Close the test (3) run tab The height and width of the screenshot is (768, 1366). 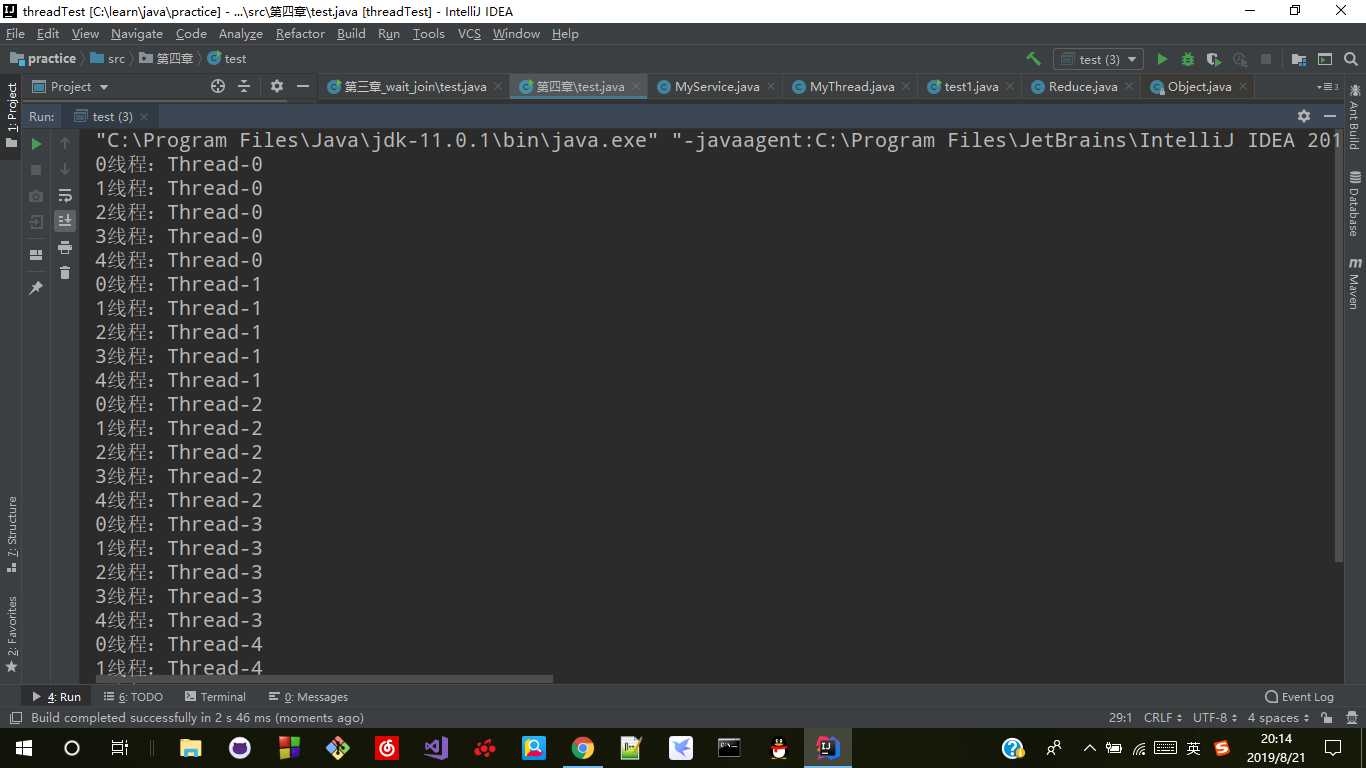[144, 117]
